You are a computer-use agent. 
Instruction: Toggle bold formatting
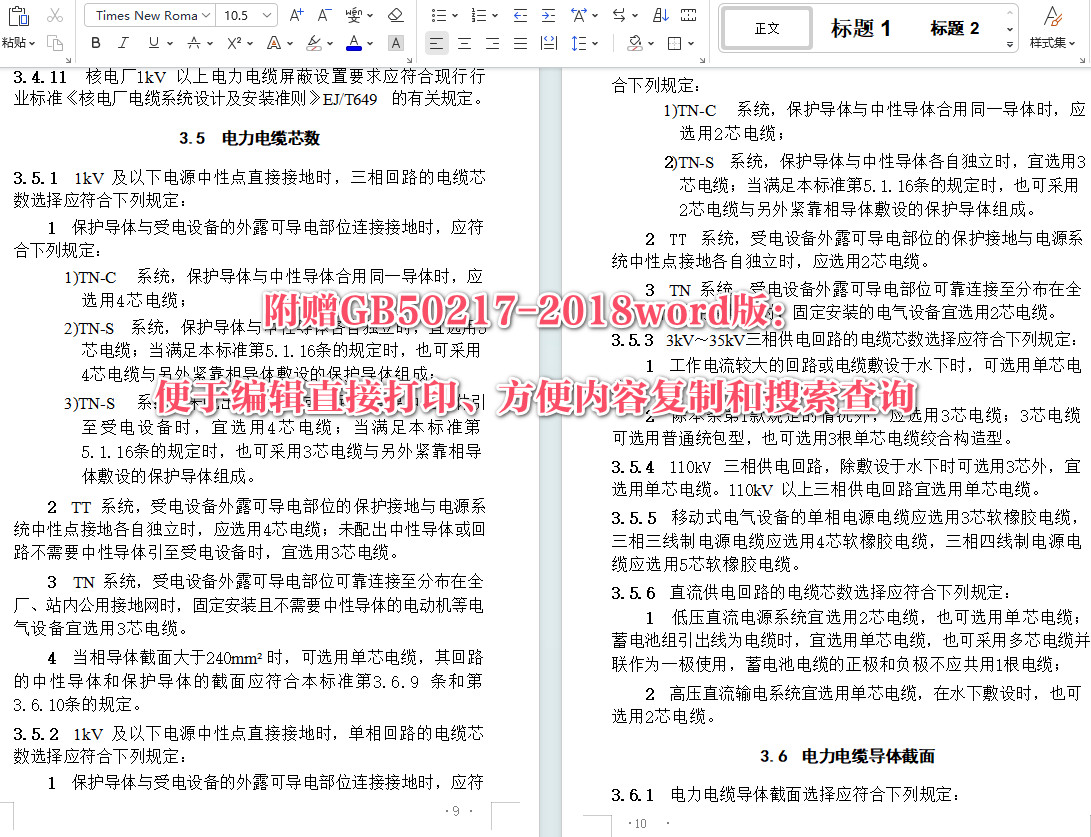coord(95,43)
